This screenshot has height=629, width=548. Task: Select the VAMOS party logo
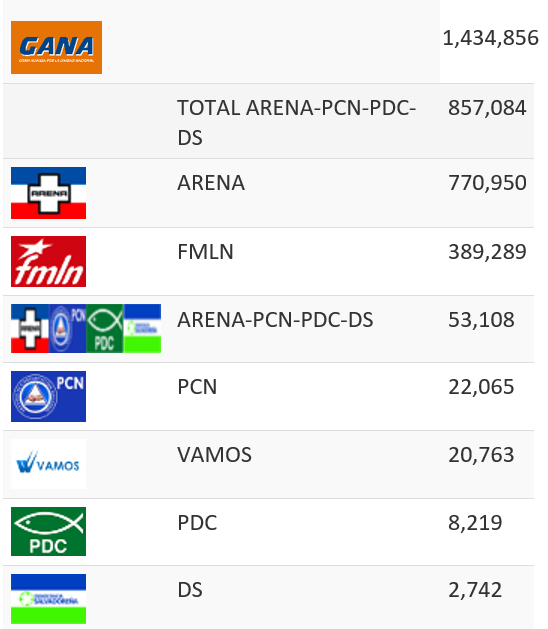[x=48, y=464]
